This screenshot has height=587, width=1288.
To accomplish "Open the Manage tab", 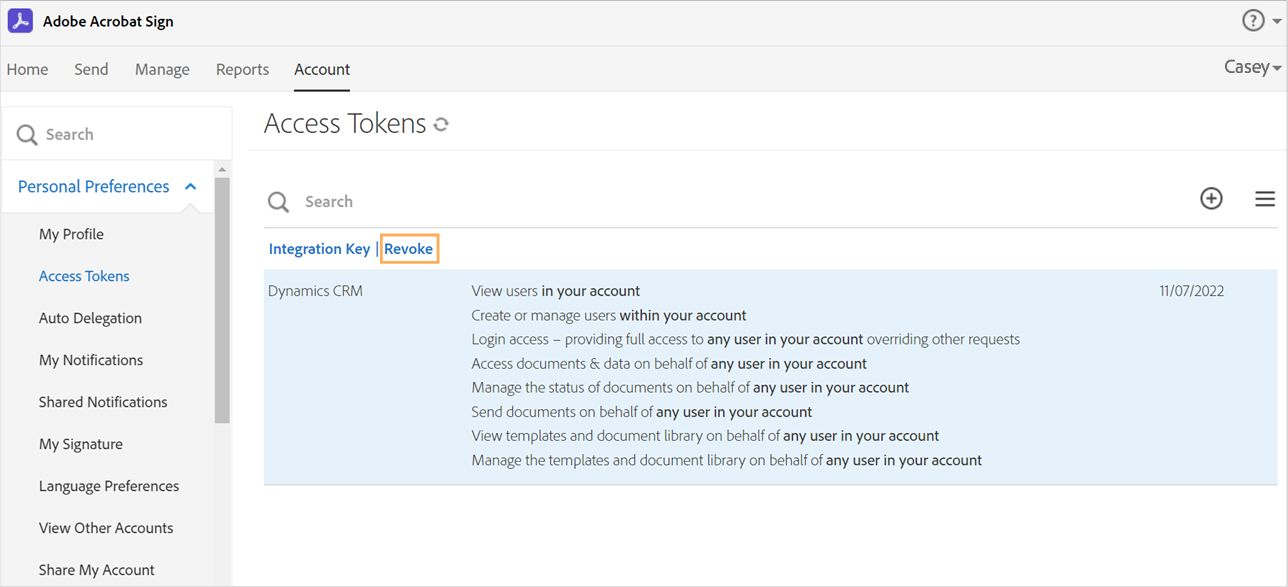I will (162, 69).
